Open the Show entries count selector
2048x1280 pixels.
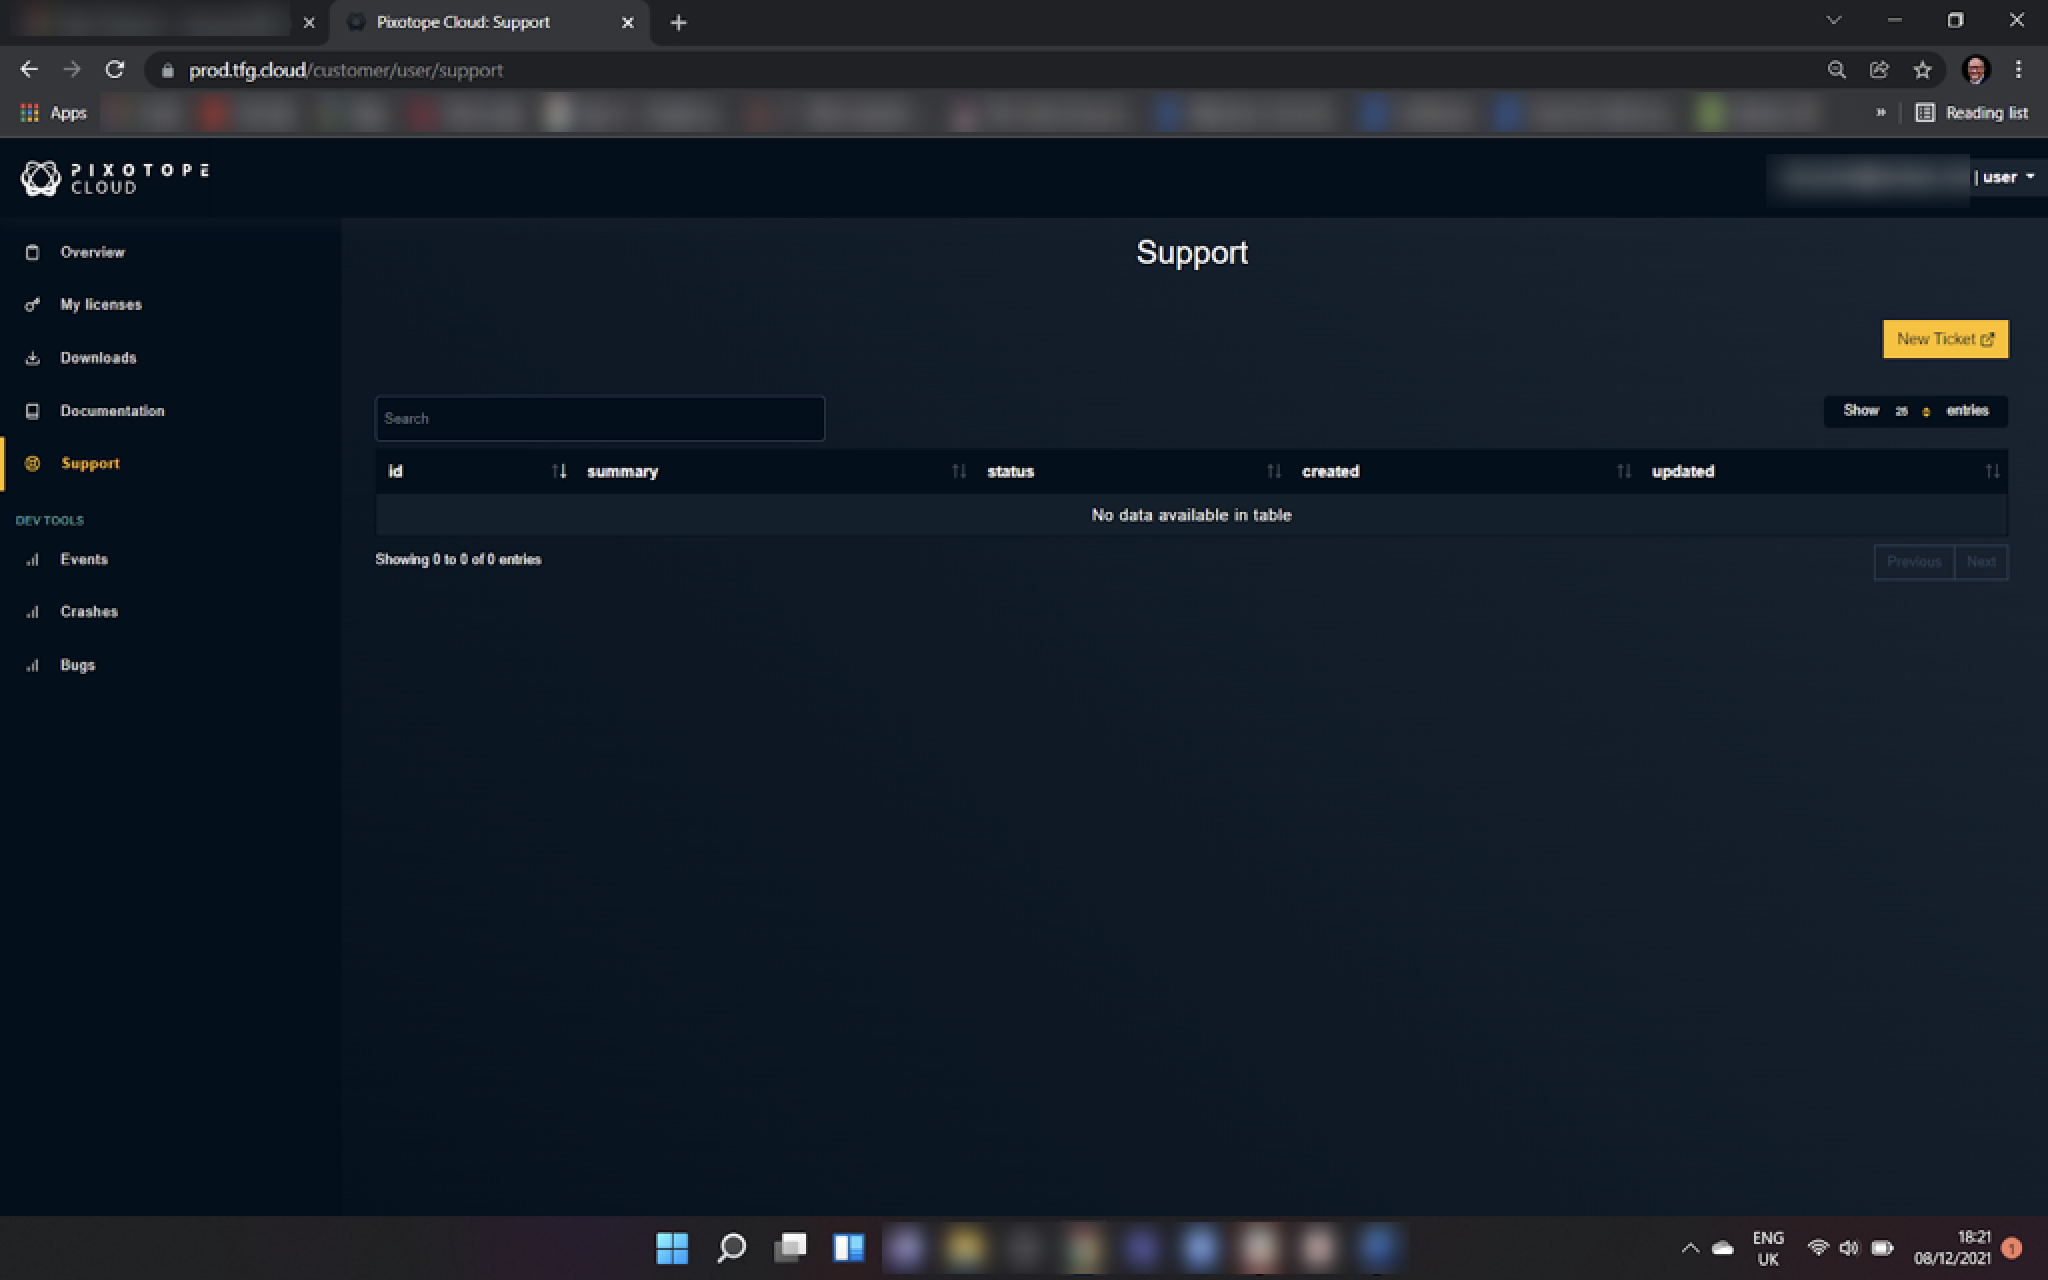1912,411
